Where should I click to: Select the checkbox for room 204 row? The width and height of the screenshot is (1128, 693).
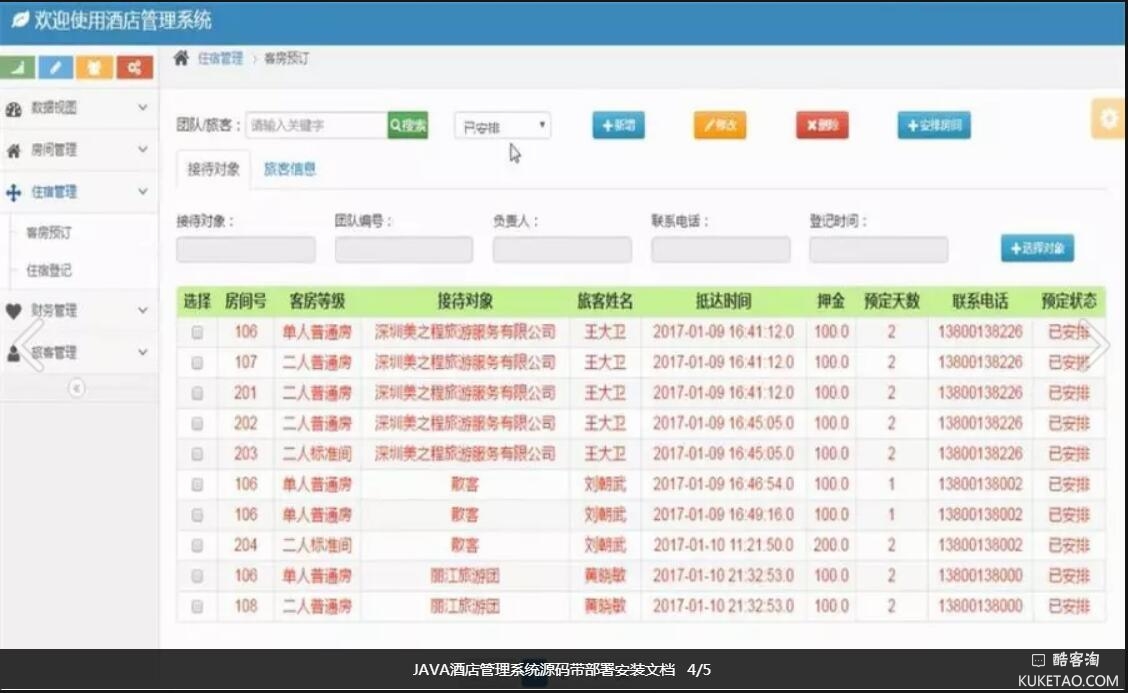[197, 546]
